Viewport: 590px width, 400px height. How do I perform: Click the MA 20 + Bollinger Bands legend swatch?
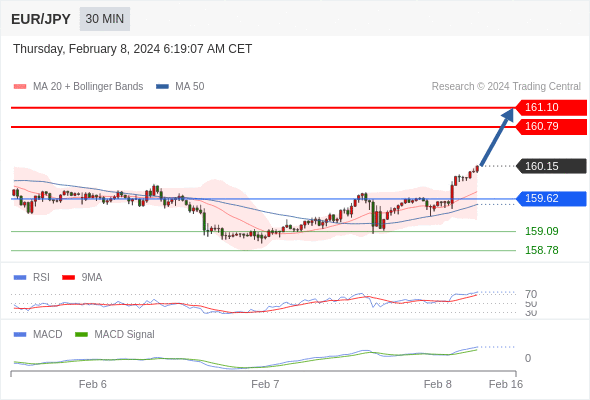[x=20, y=87]
